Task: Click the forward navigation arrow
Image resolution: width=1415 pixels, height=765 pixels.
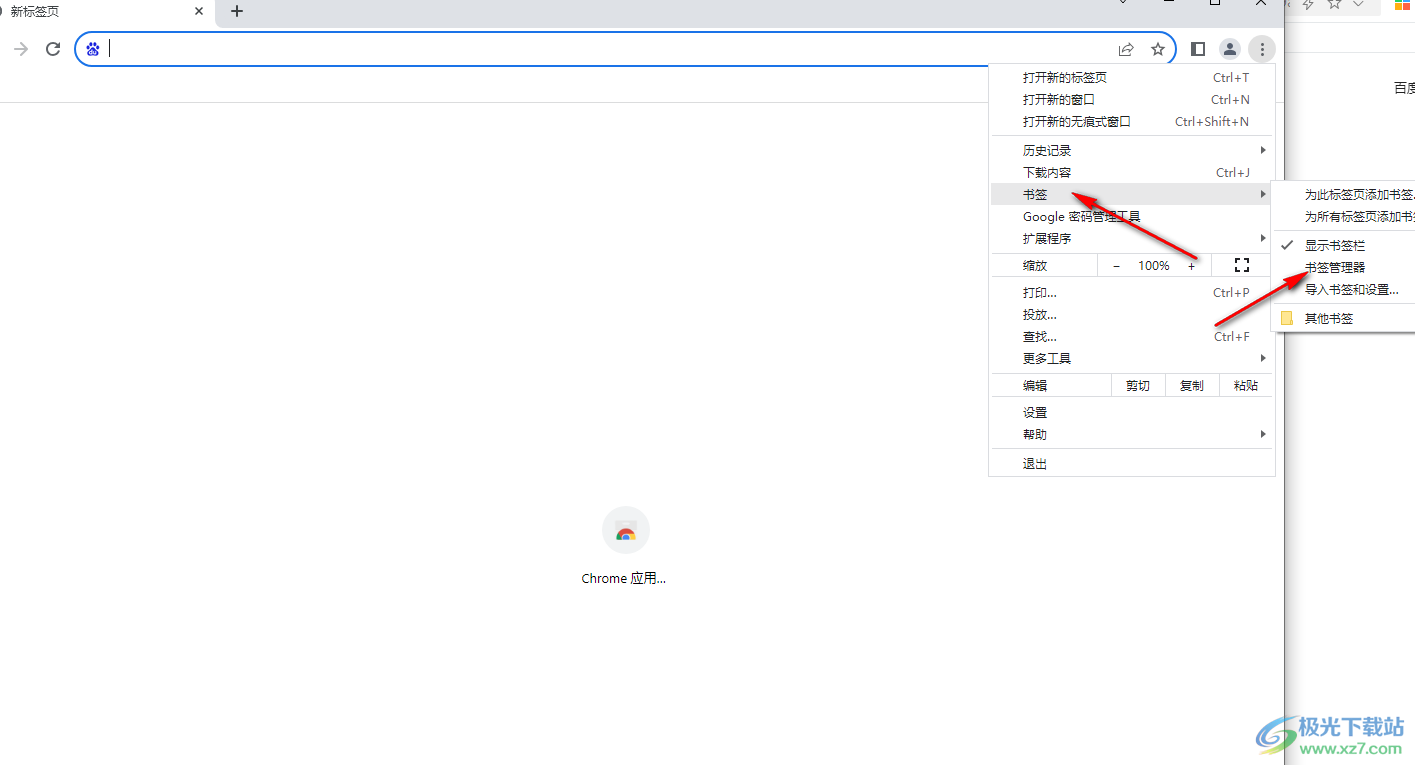Action: coord(21,49)
